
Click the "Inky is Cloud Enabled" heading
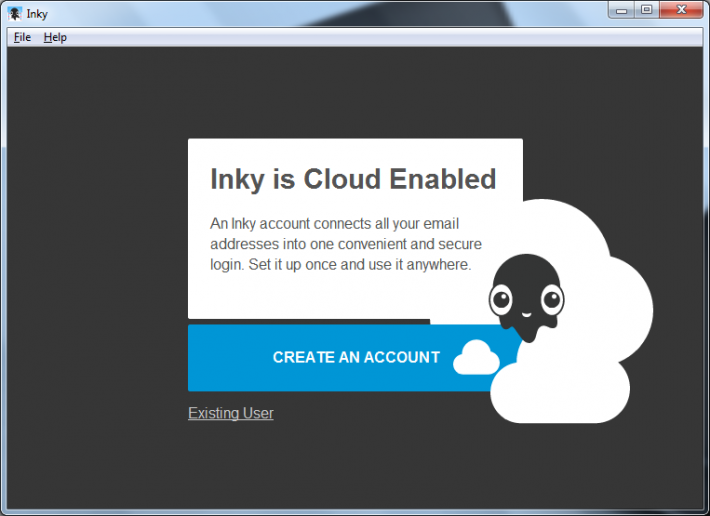(353, 179)
